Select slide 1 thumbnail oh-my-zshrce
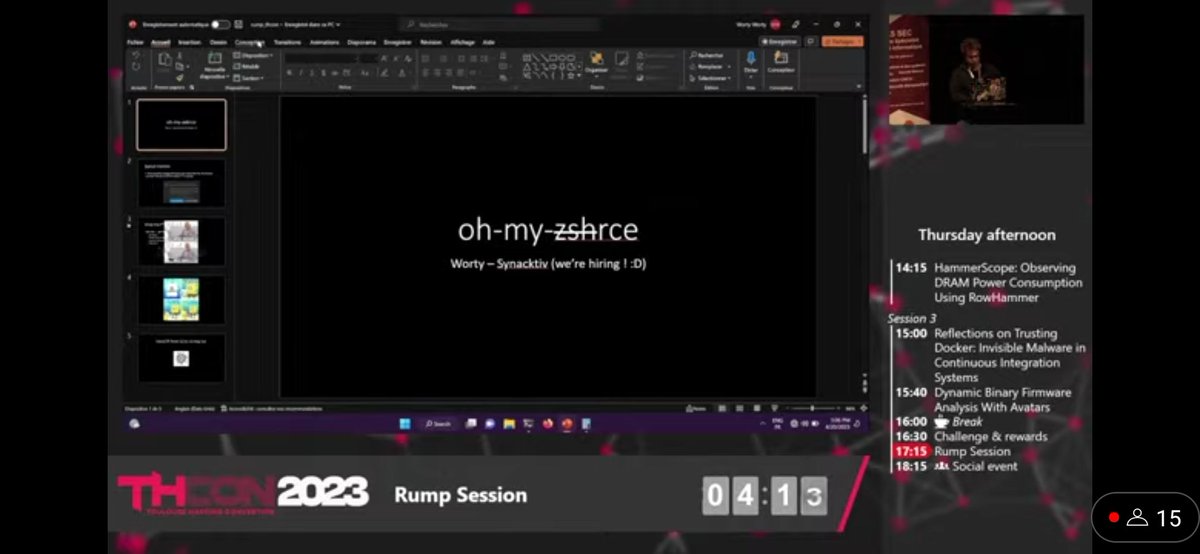Image resolution: width=1200 pixels, height=554 pixels. pos(181,125)
